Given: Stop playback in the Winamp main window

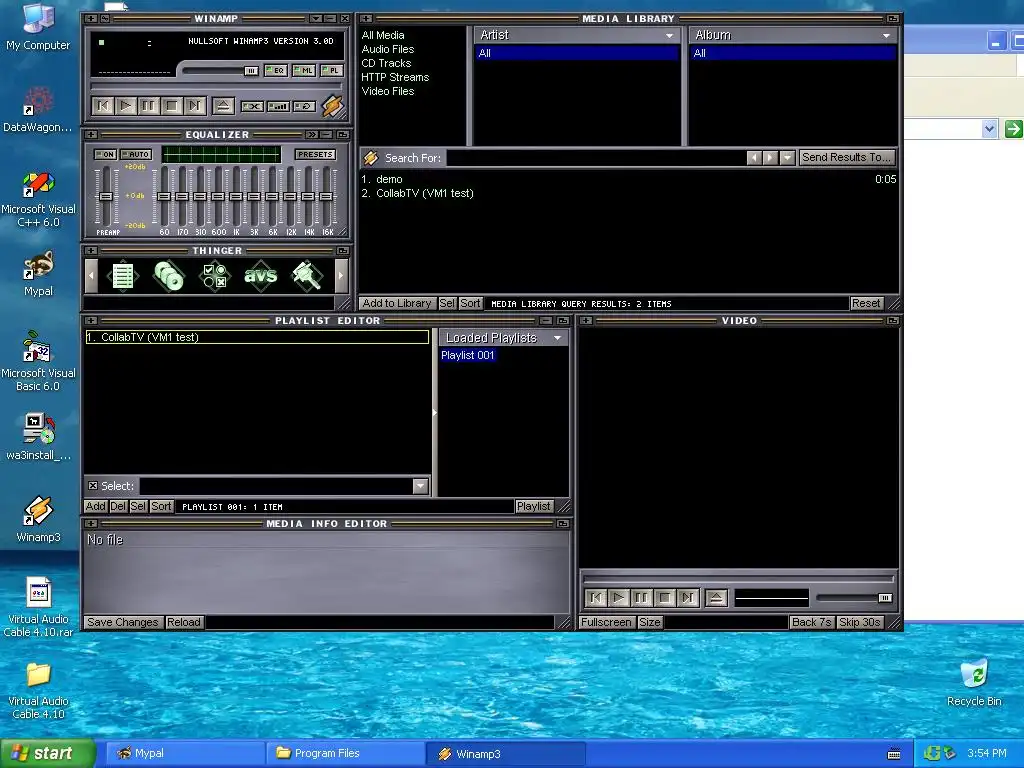Looking at the screenshot, I should pyautogui.click(x=172, y=106).
